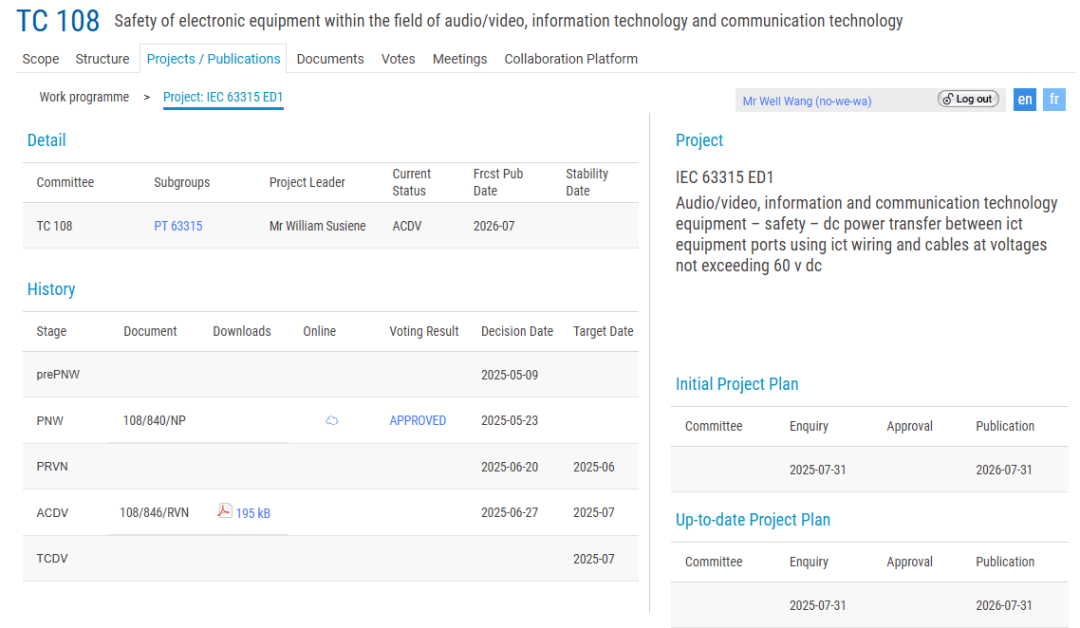Open the Votes tab
Image resolution: width=1080 pixels, height=628 pixels.
398,59
